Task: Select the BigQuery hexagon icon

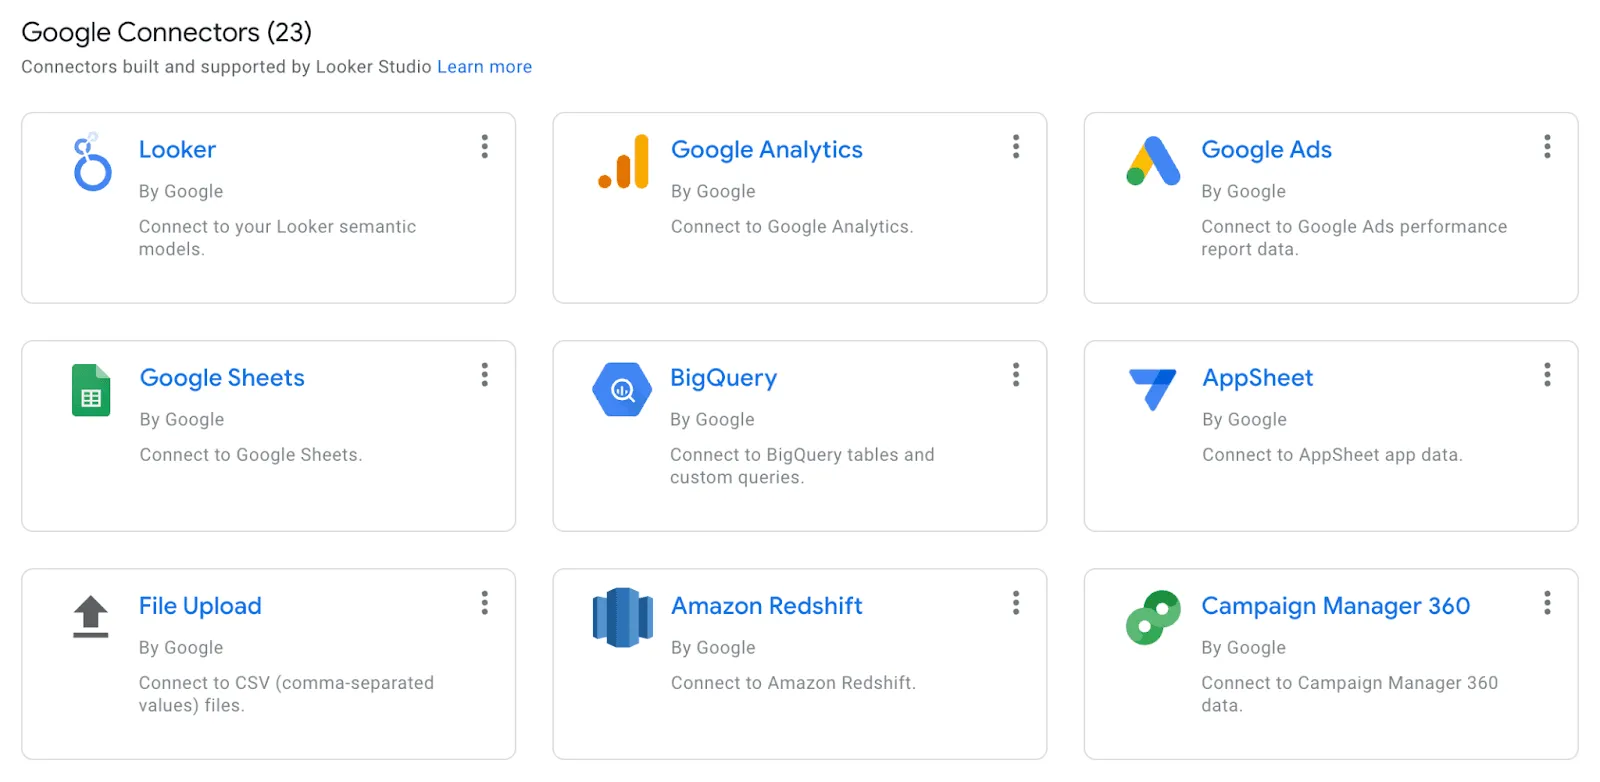Action: 622,391
